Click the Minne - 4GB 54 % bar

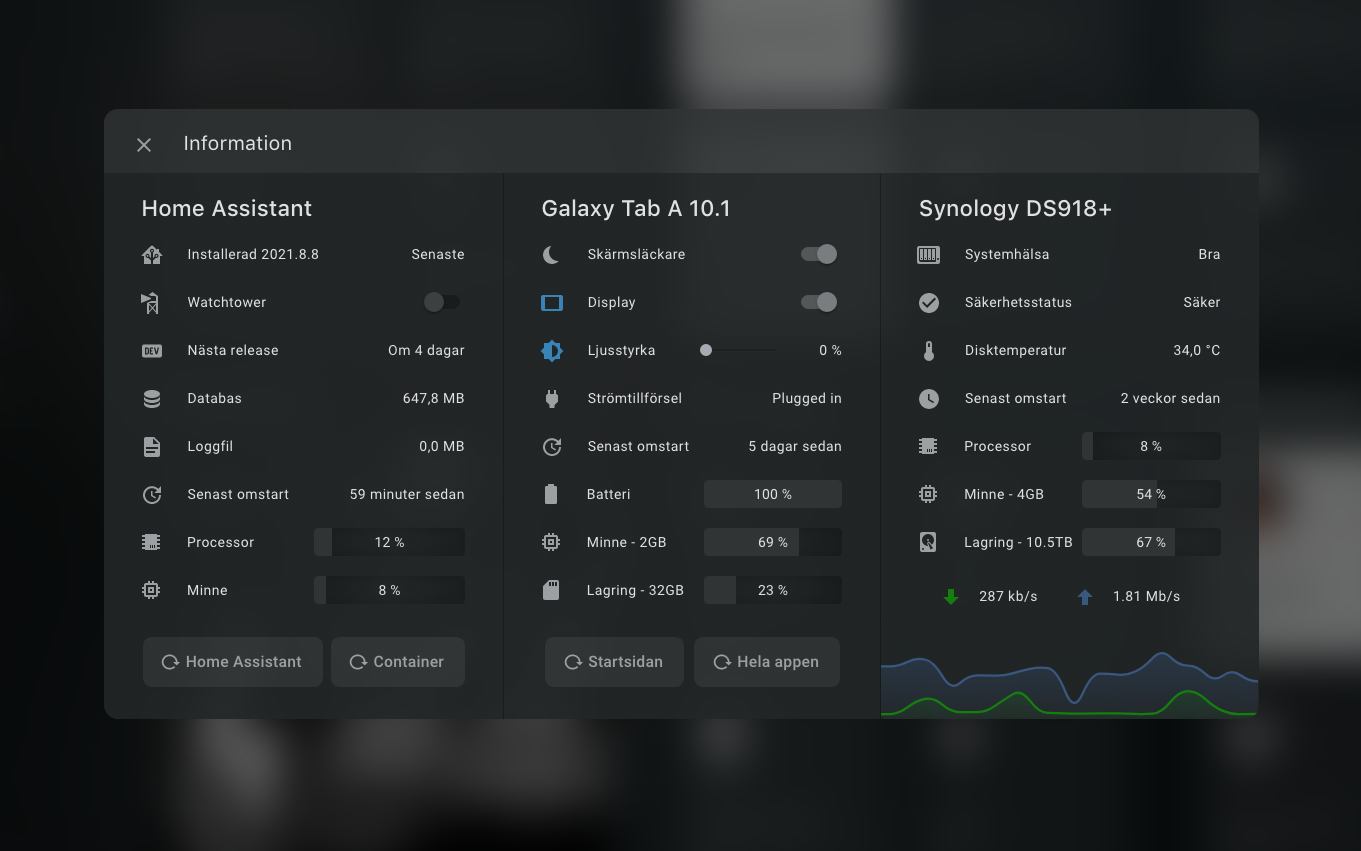tap(1151, 494)
